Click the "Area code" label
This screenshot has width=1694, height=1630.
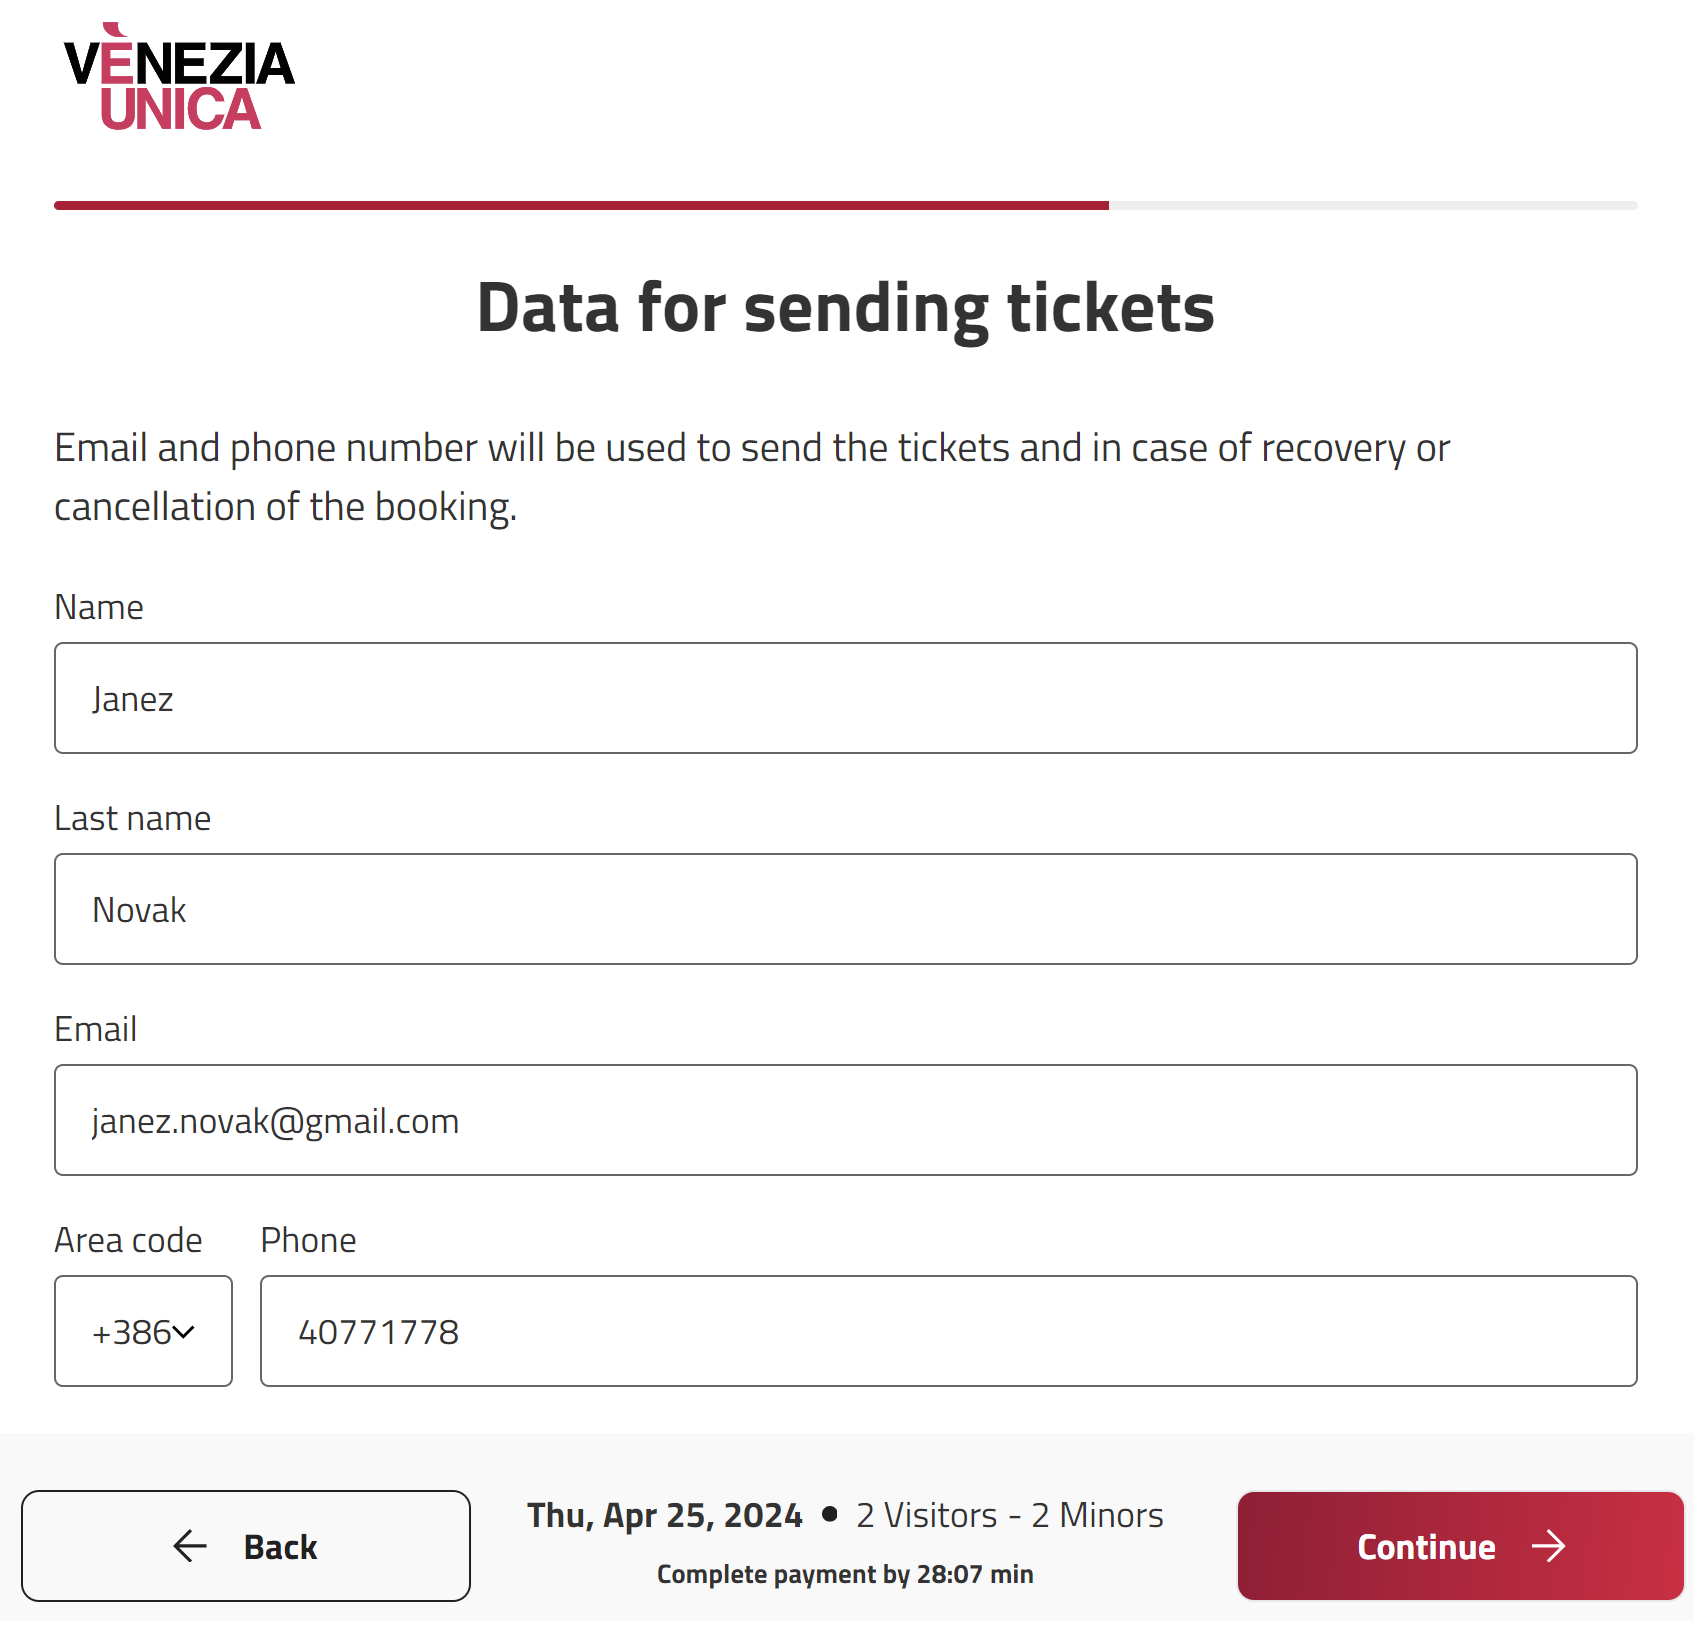(x=128, y=1240)
